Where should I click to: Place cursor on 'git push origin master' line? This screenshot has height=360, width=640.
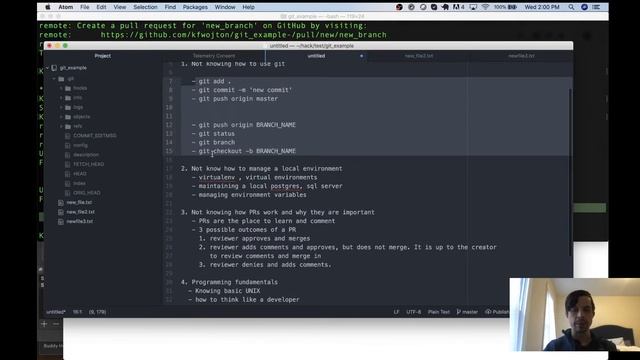[238, 99]
